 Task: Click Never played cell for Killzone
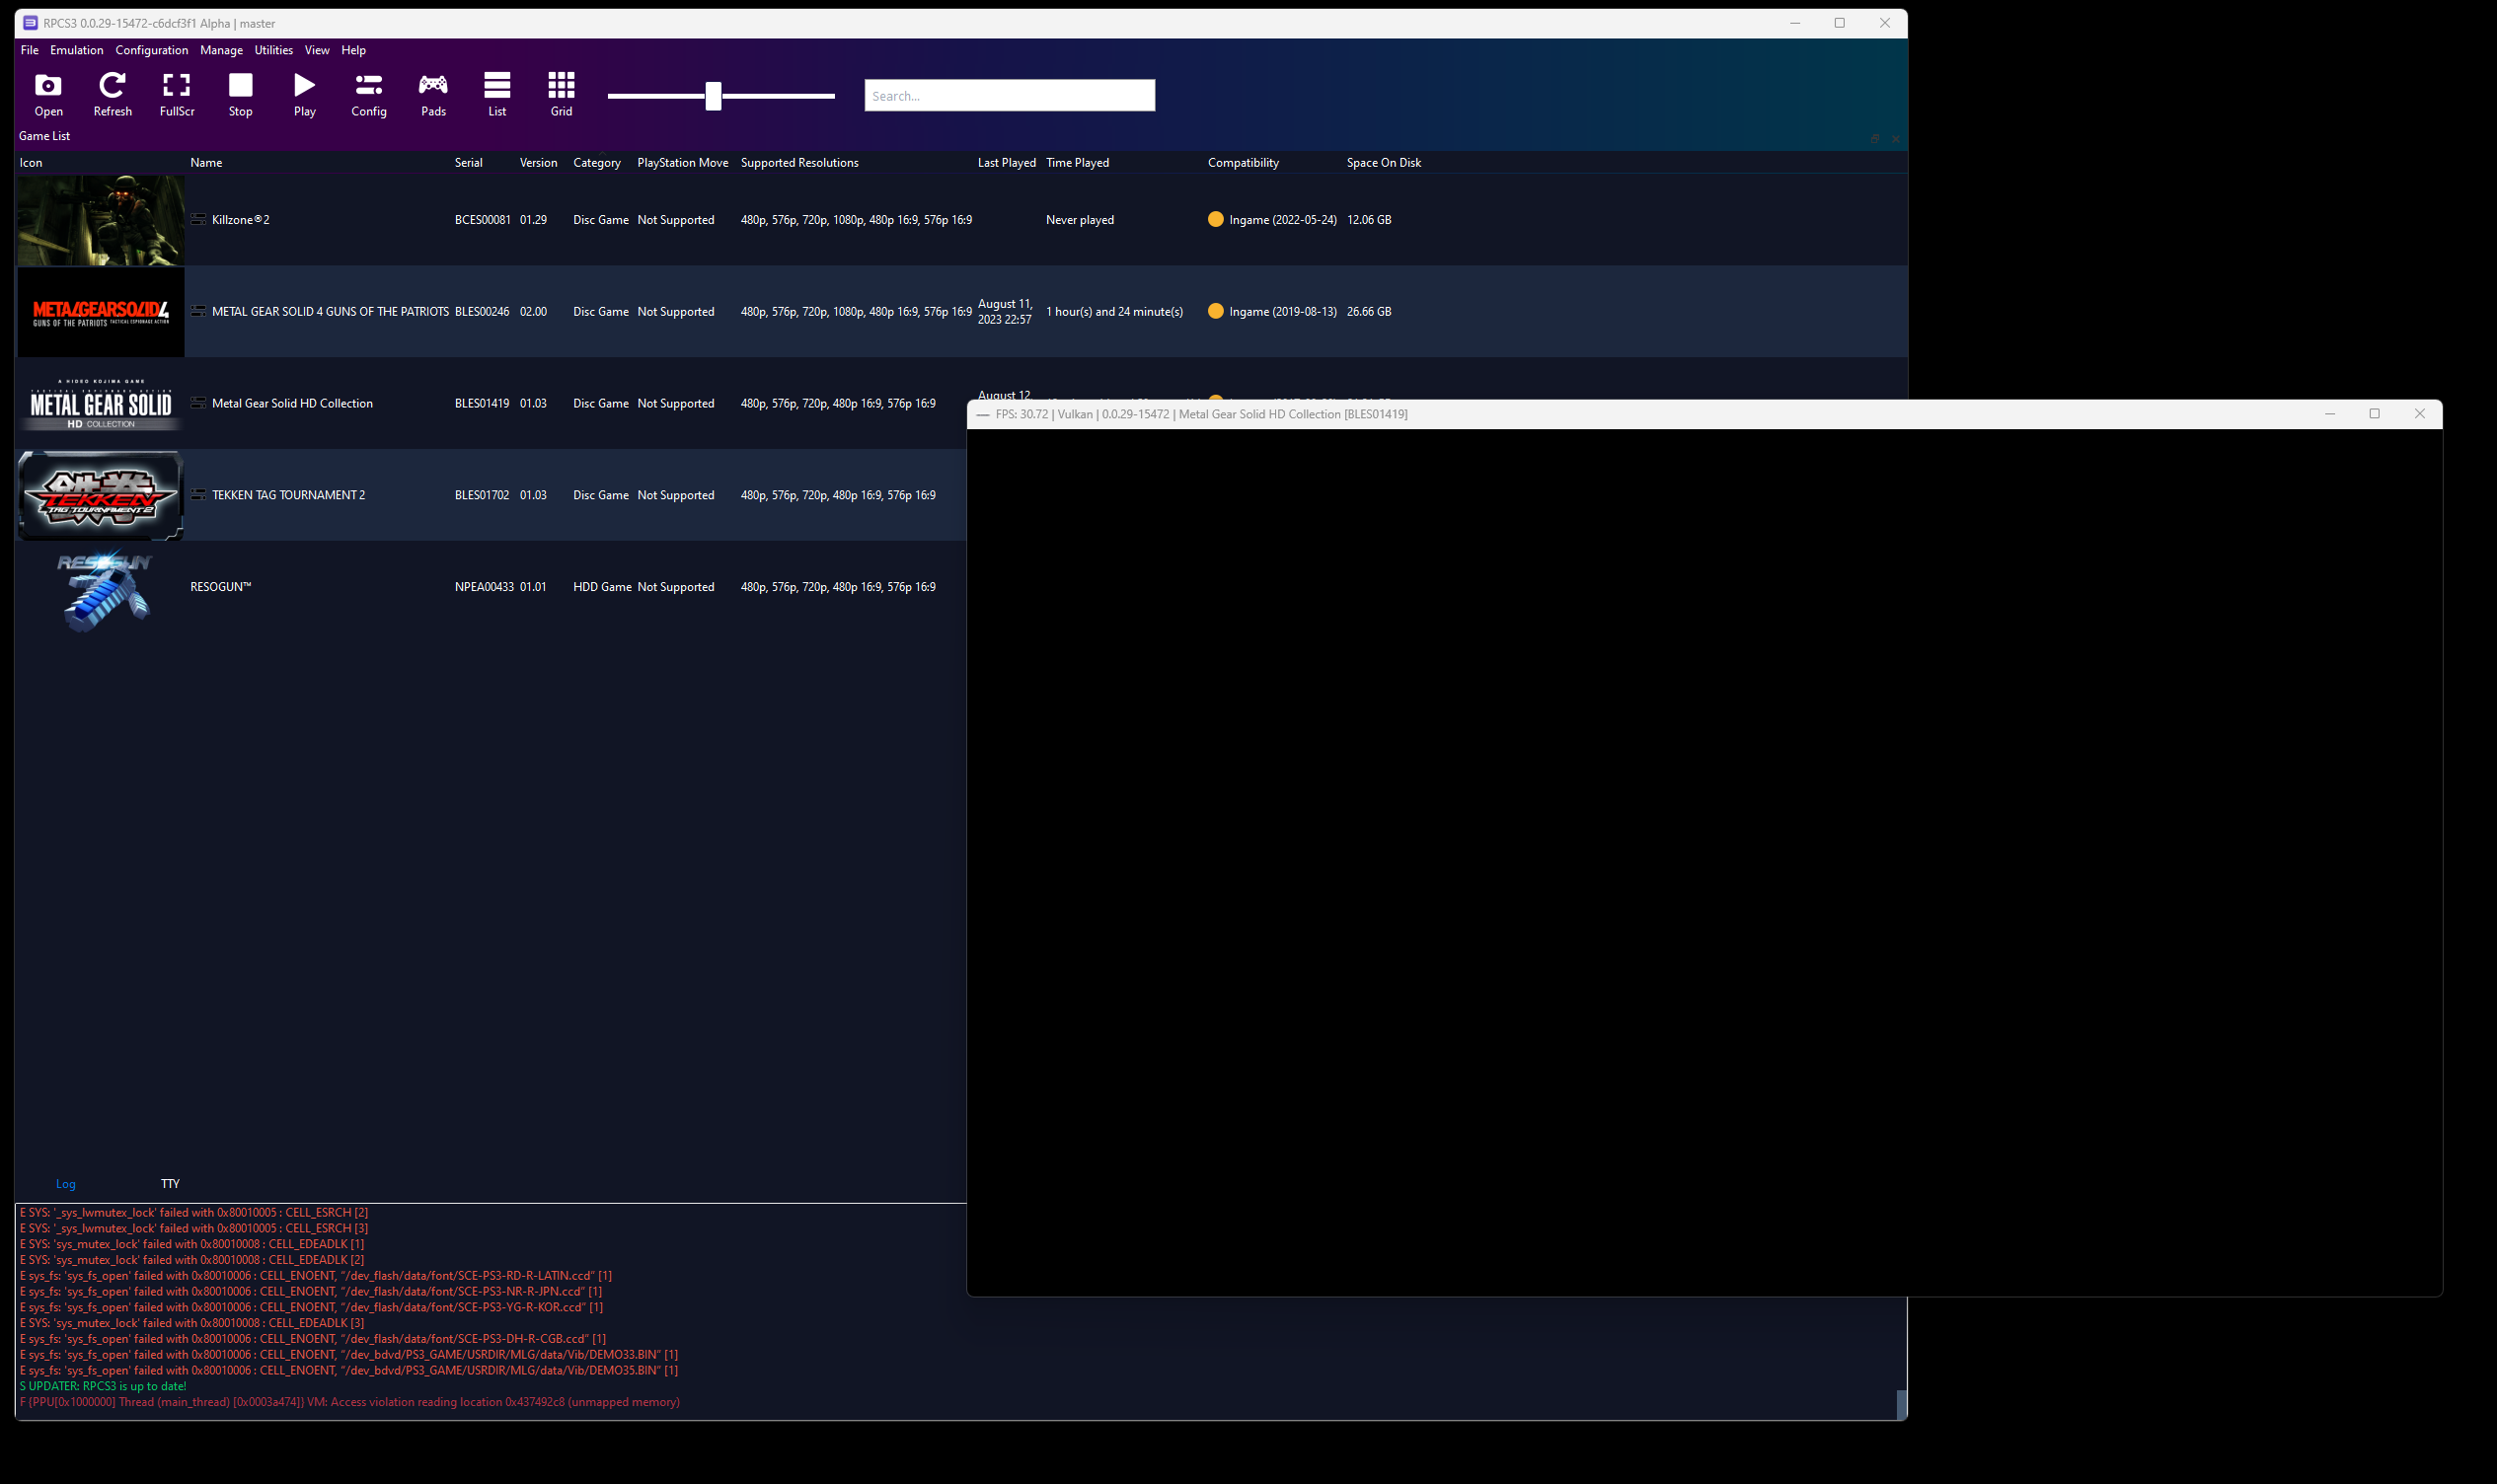1080,220
